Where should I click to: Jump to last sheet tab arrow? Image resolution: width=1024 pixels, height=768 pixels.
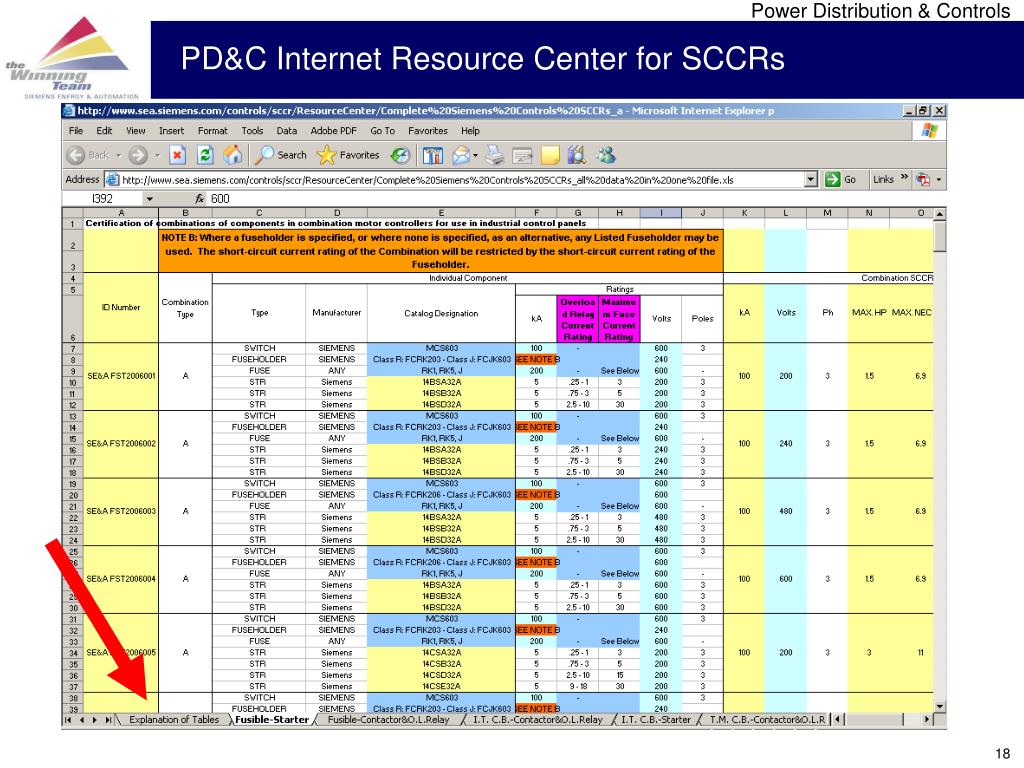pyautogui.click(x=108, y=720)
